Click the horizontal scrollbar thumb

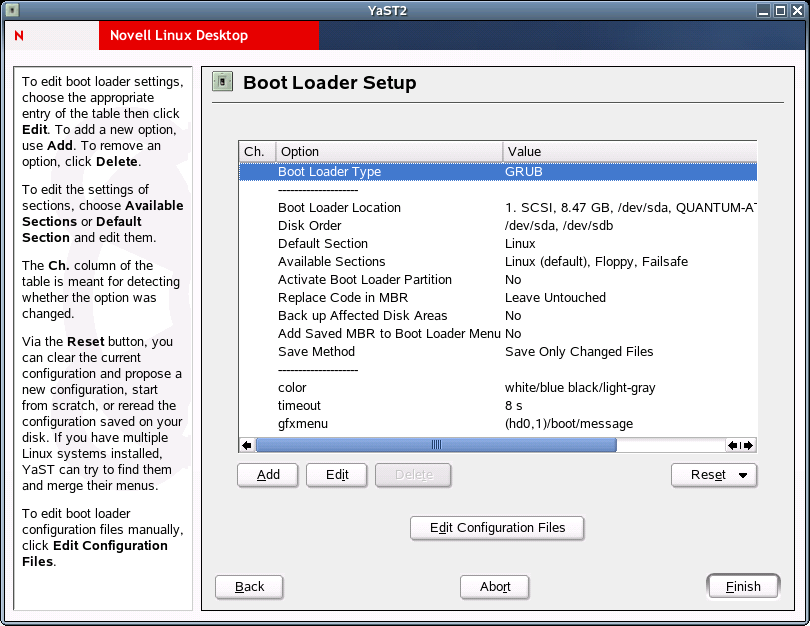point(436,445)
